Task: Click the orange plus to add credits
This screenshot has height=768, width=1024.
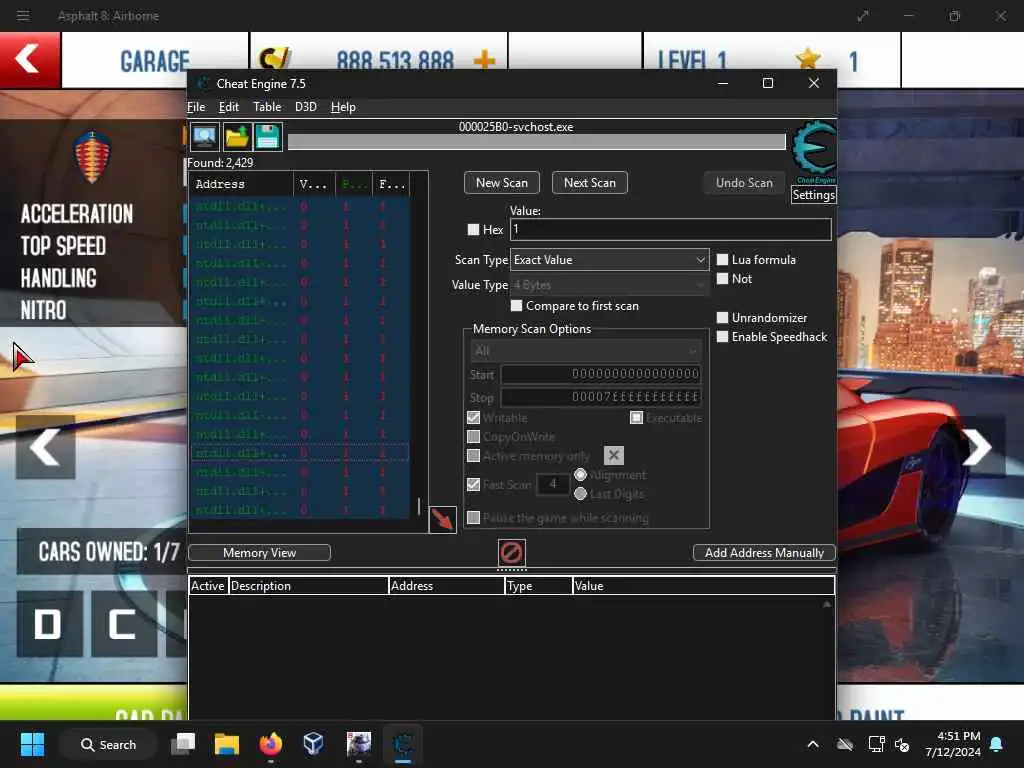Action: click(x=484, y=61)
